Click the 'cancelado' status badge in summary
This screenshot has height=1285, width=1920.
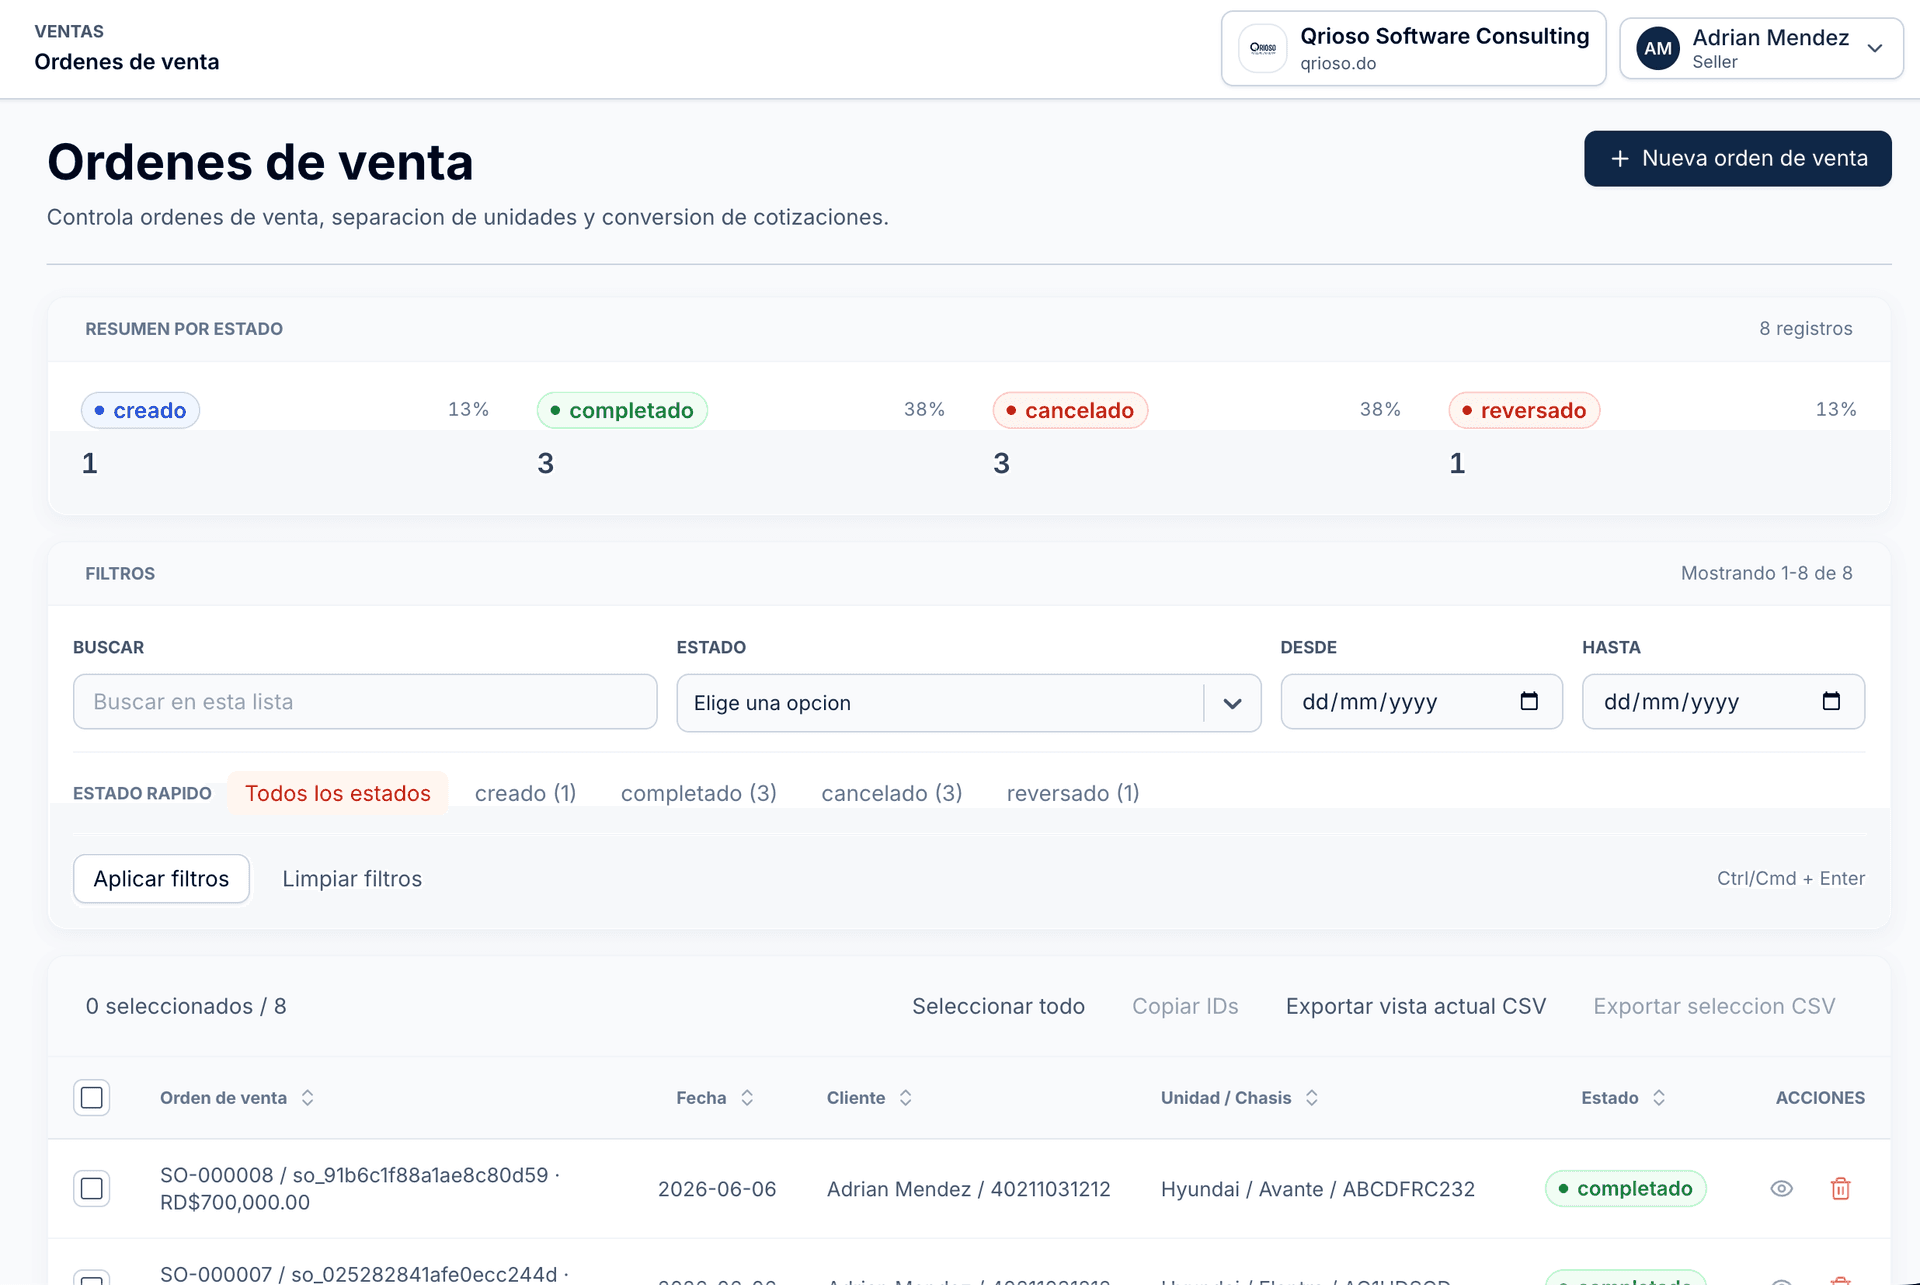point(1070,410)
